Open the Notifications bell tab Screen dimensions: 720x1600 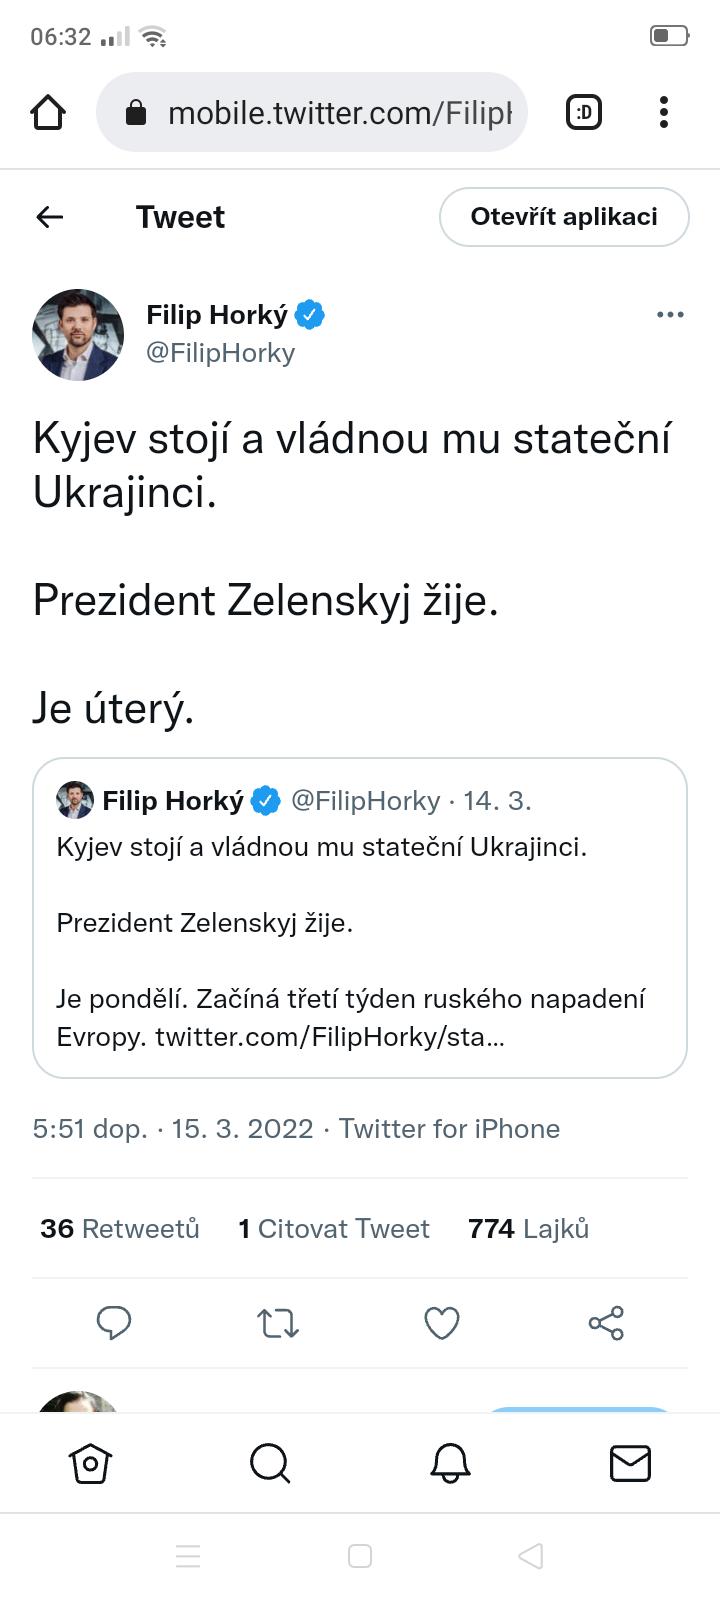tap(450, 1464)
